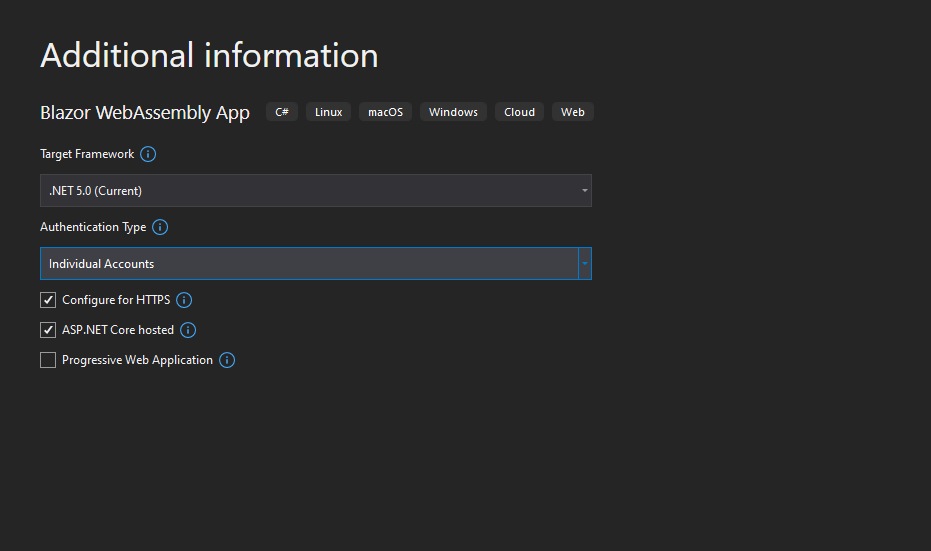
Task: Click the Cloud project type tag
Action: (520, 112)
